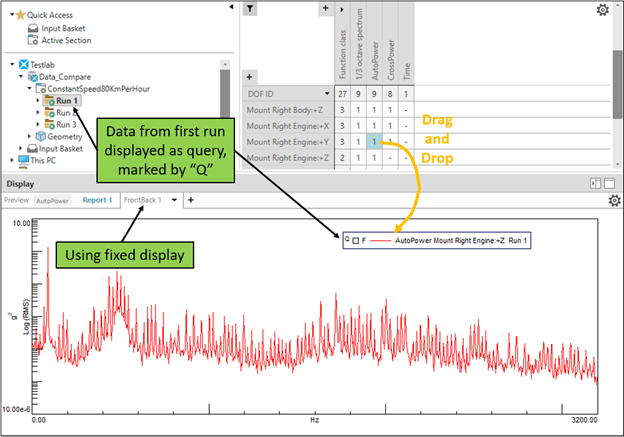The height and width of the screenshot is (437, 624).
Task: Open display settings gear icon
Action: [615, 200]
